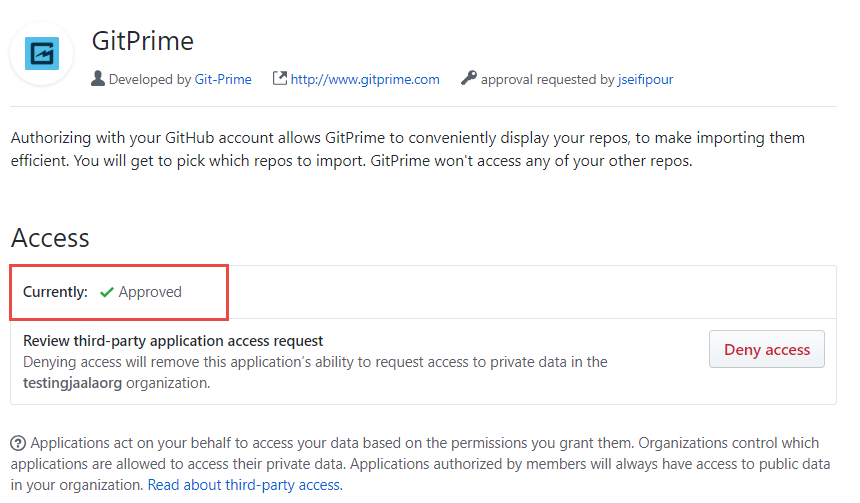This screenshot has height=503, width=860.
Task: Click the 'approval requested by' text
Action: point(547,80)
